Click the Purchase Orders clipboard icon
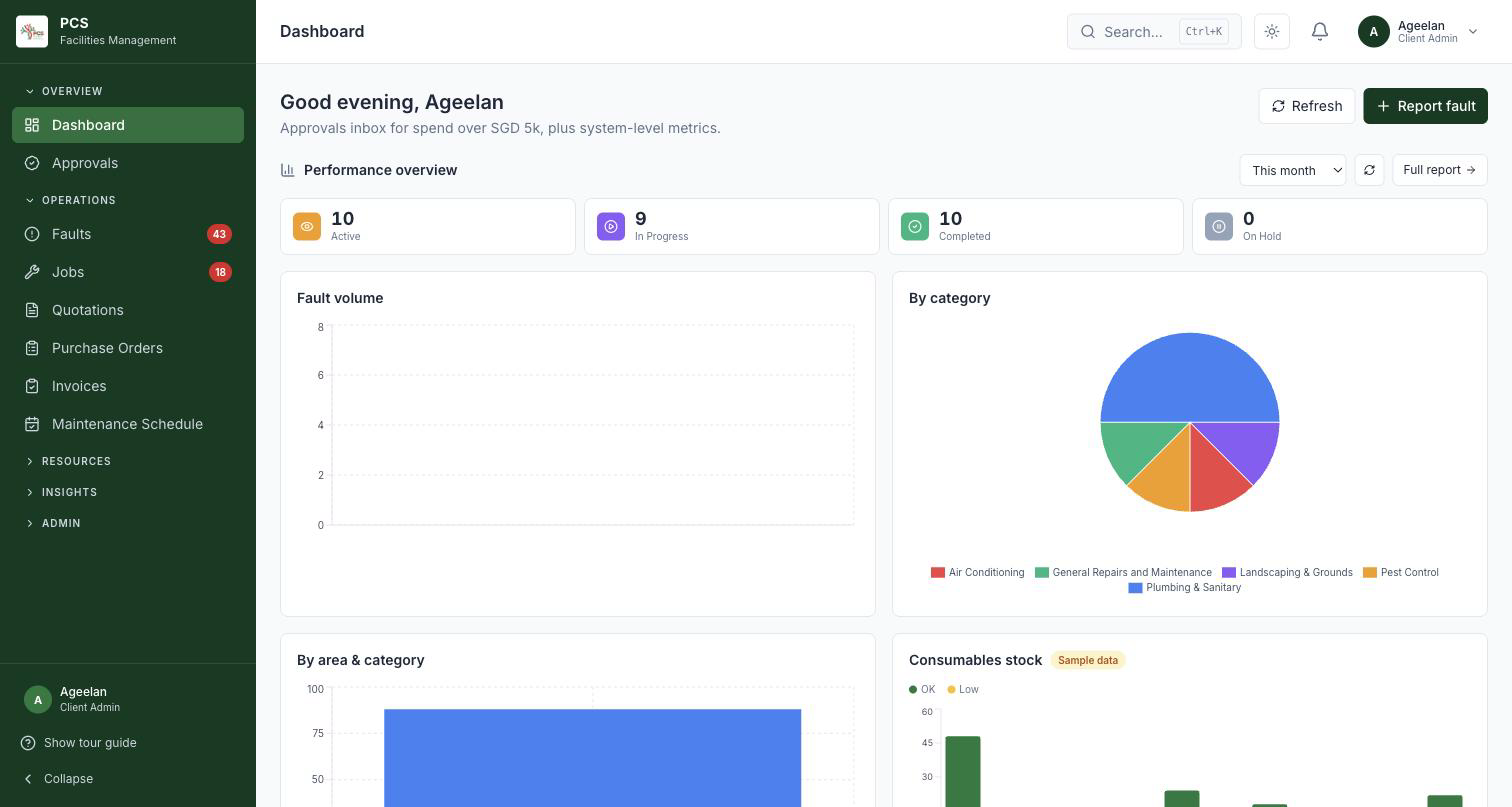This screenshot has width=1512, height=807. click(x=32, y=348)
